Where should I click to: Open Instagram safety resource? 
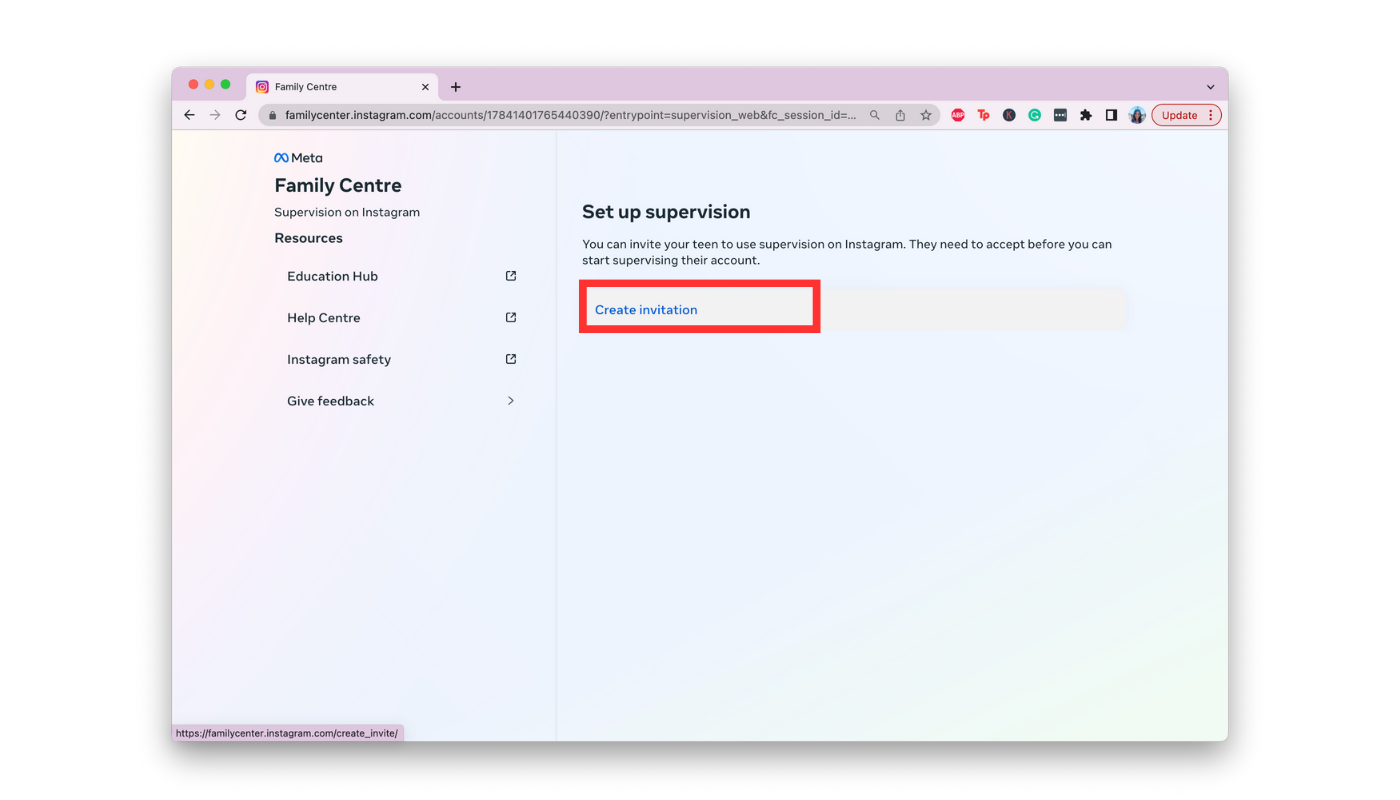(x=401, y=359)
